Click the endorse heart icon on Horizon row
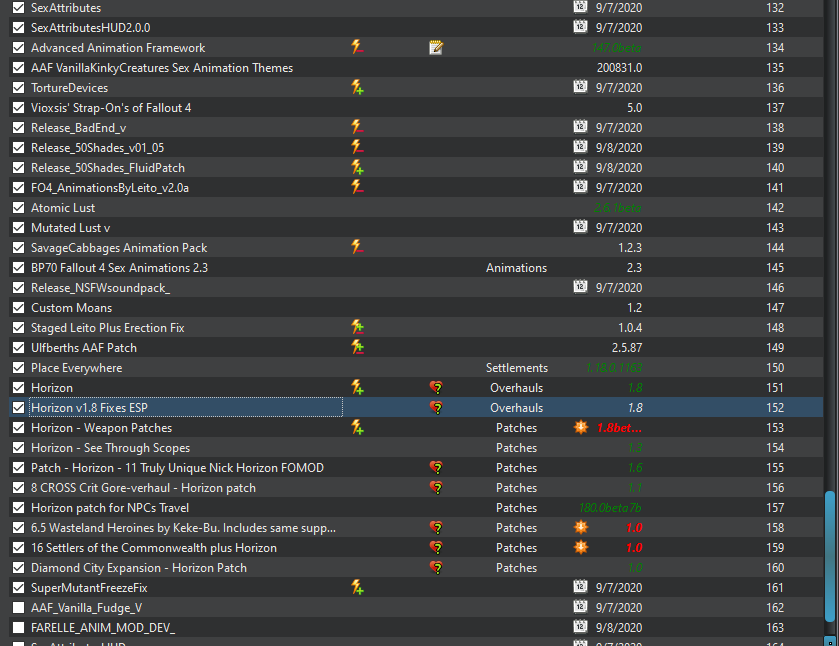Image resolution: width=839 pixels, height=646 pixels. [437, 387]
